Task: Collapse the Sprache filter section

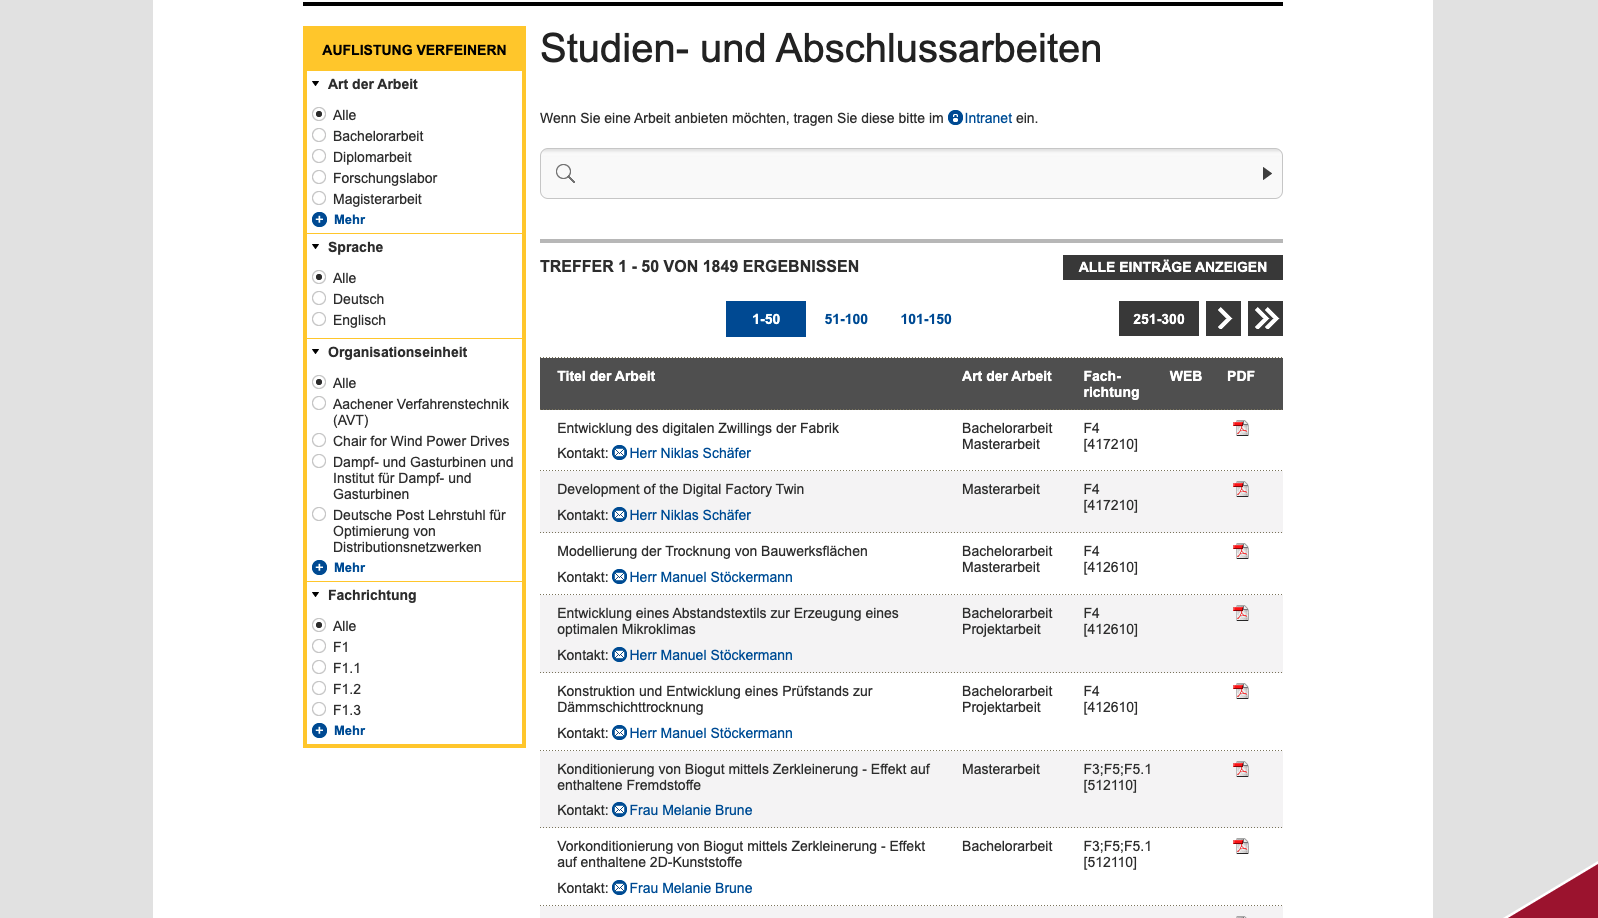Action: tap(316, 248)
